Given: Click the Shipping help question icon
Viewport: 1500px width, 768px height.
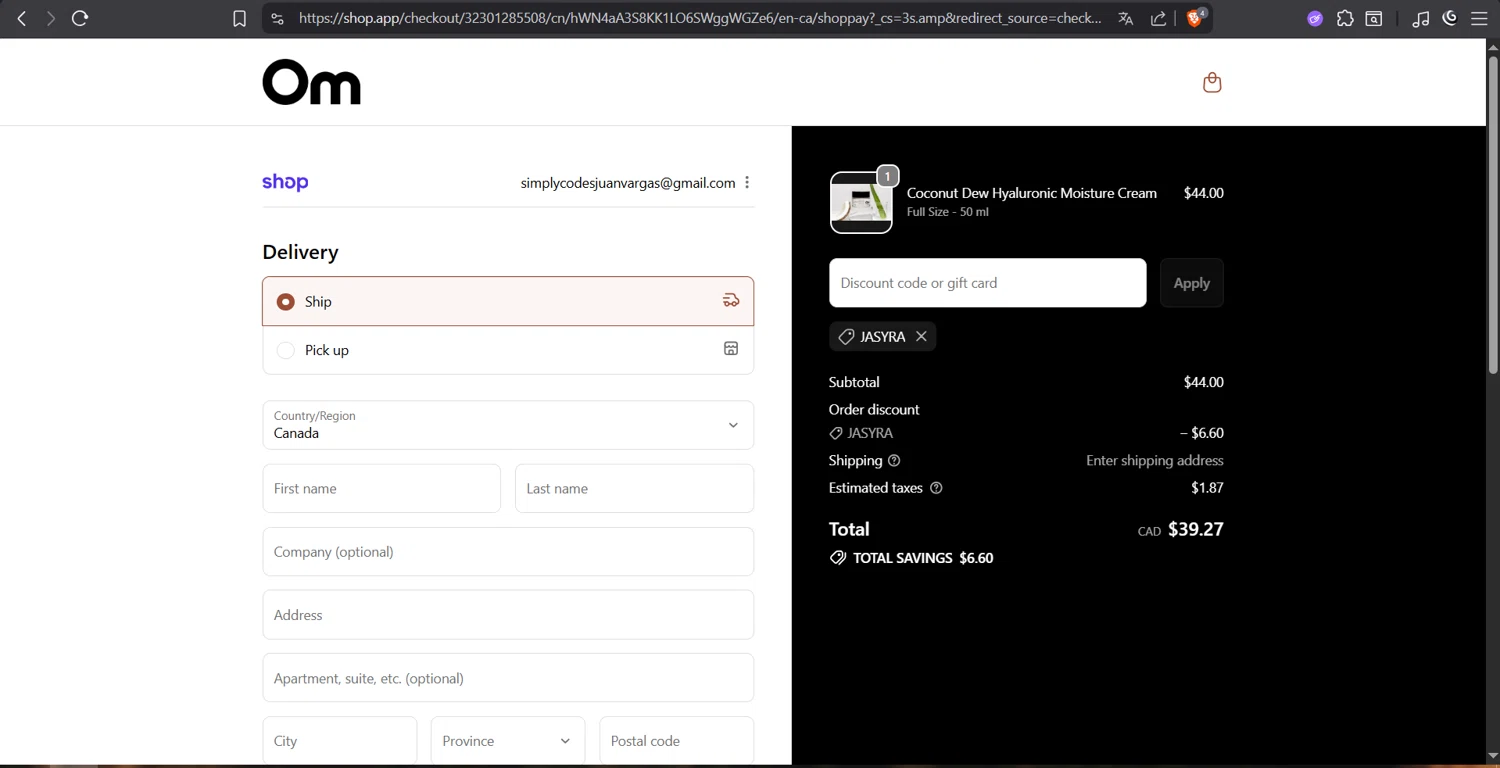Looking at the screenshot, I should coord(894,460).
